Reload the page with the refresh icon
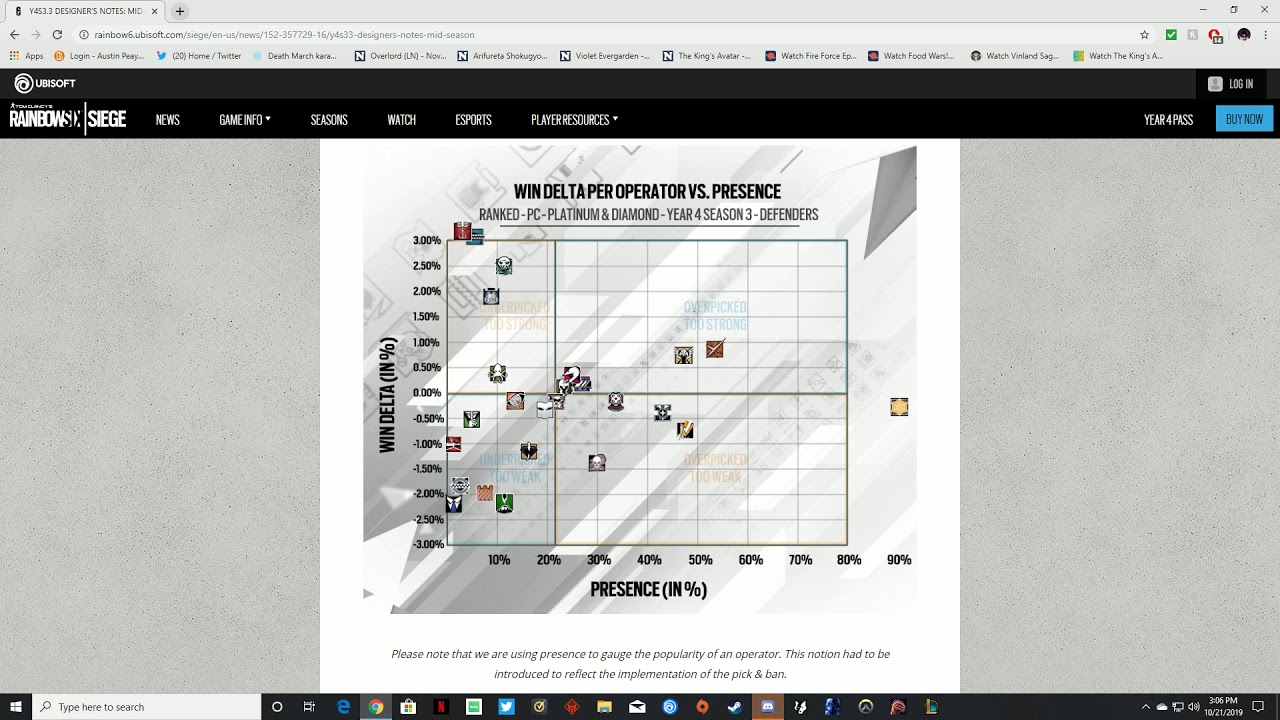The width and height of the screenshot is (1280, 720). pos(57,34)
